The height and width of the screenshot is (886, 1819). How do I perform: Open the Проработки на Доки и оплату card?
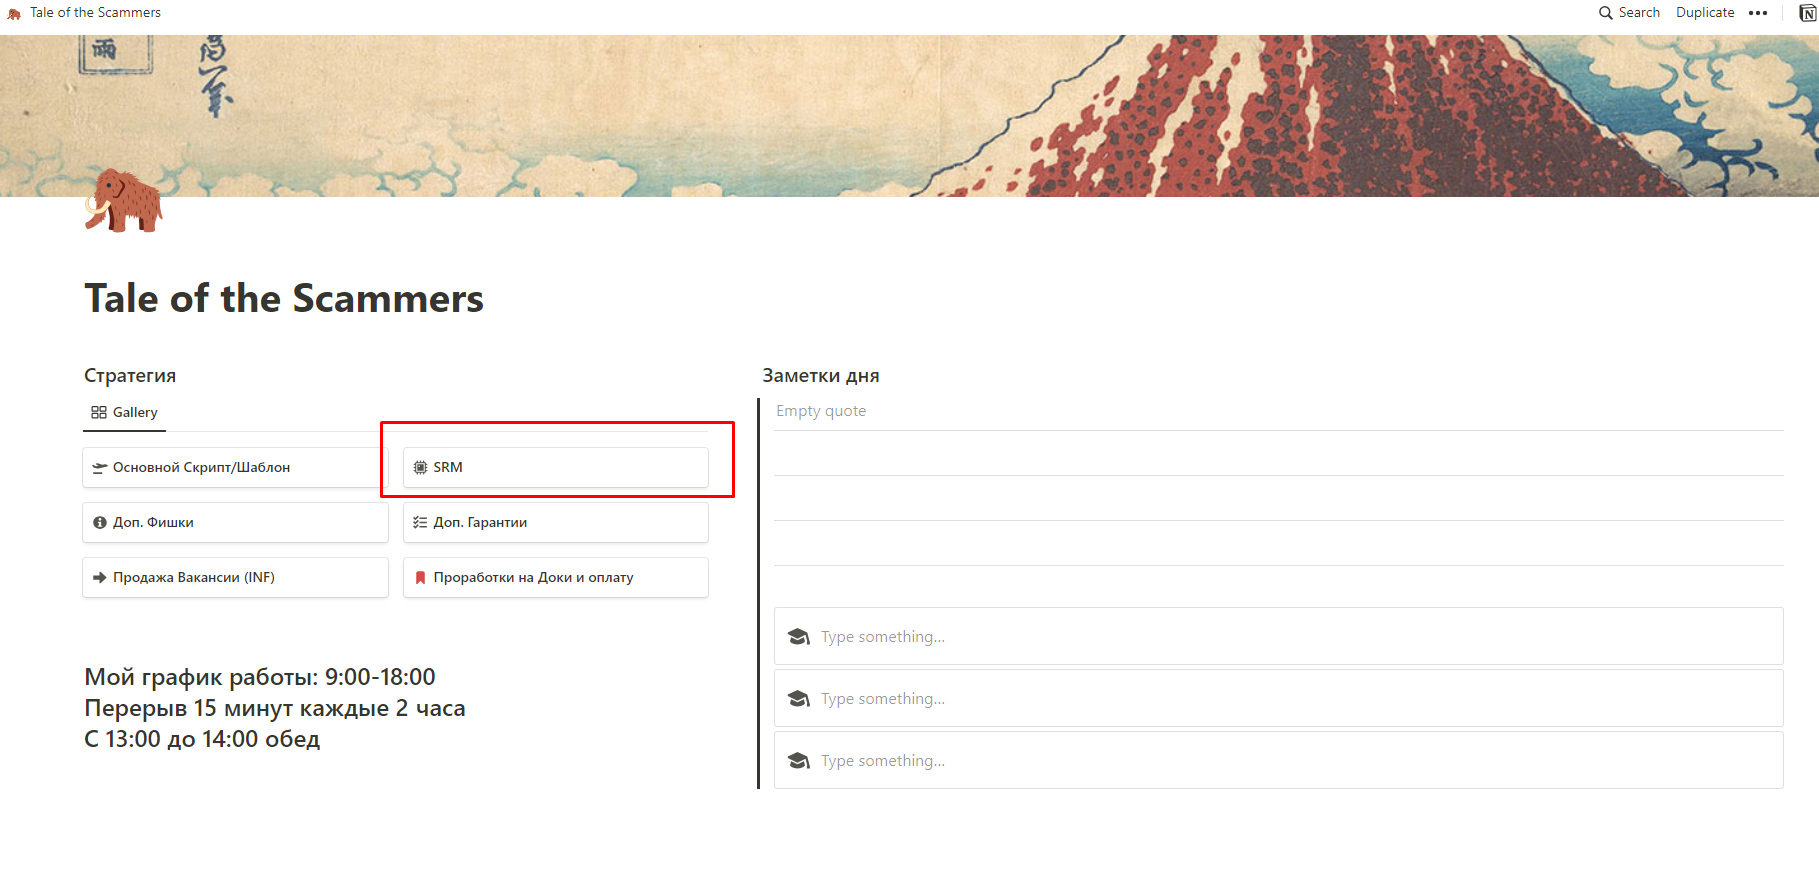(556, 577)
